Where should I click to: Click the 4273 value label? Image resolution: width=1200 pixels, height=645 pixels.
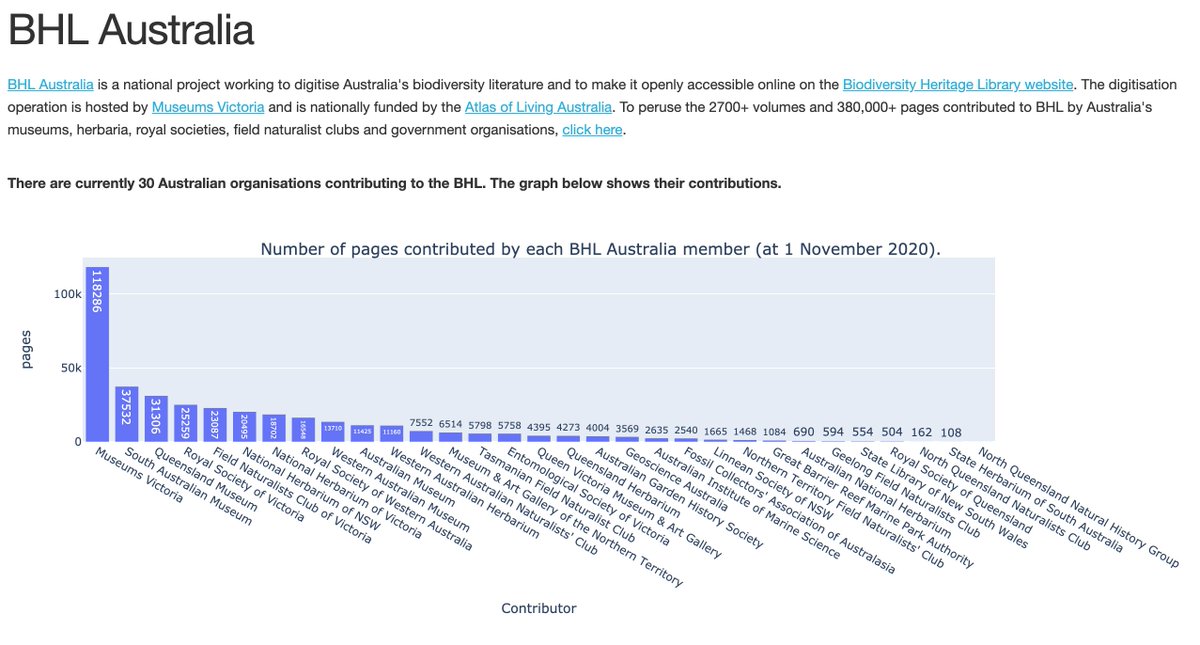(569, 427)
